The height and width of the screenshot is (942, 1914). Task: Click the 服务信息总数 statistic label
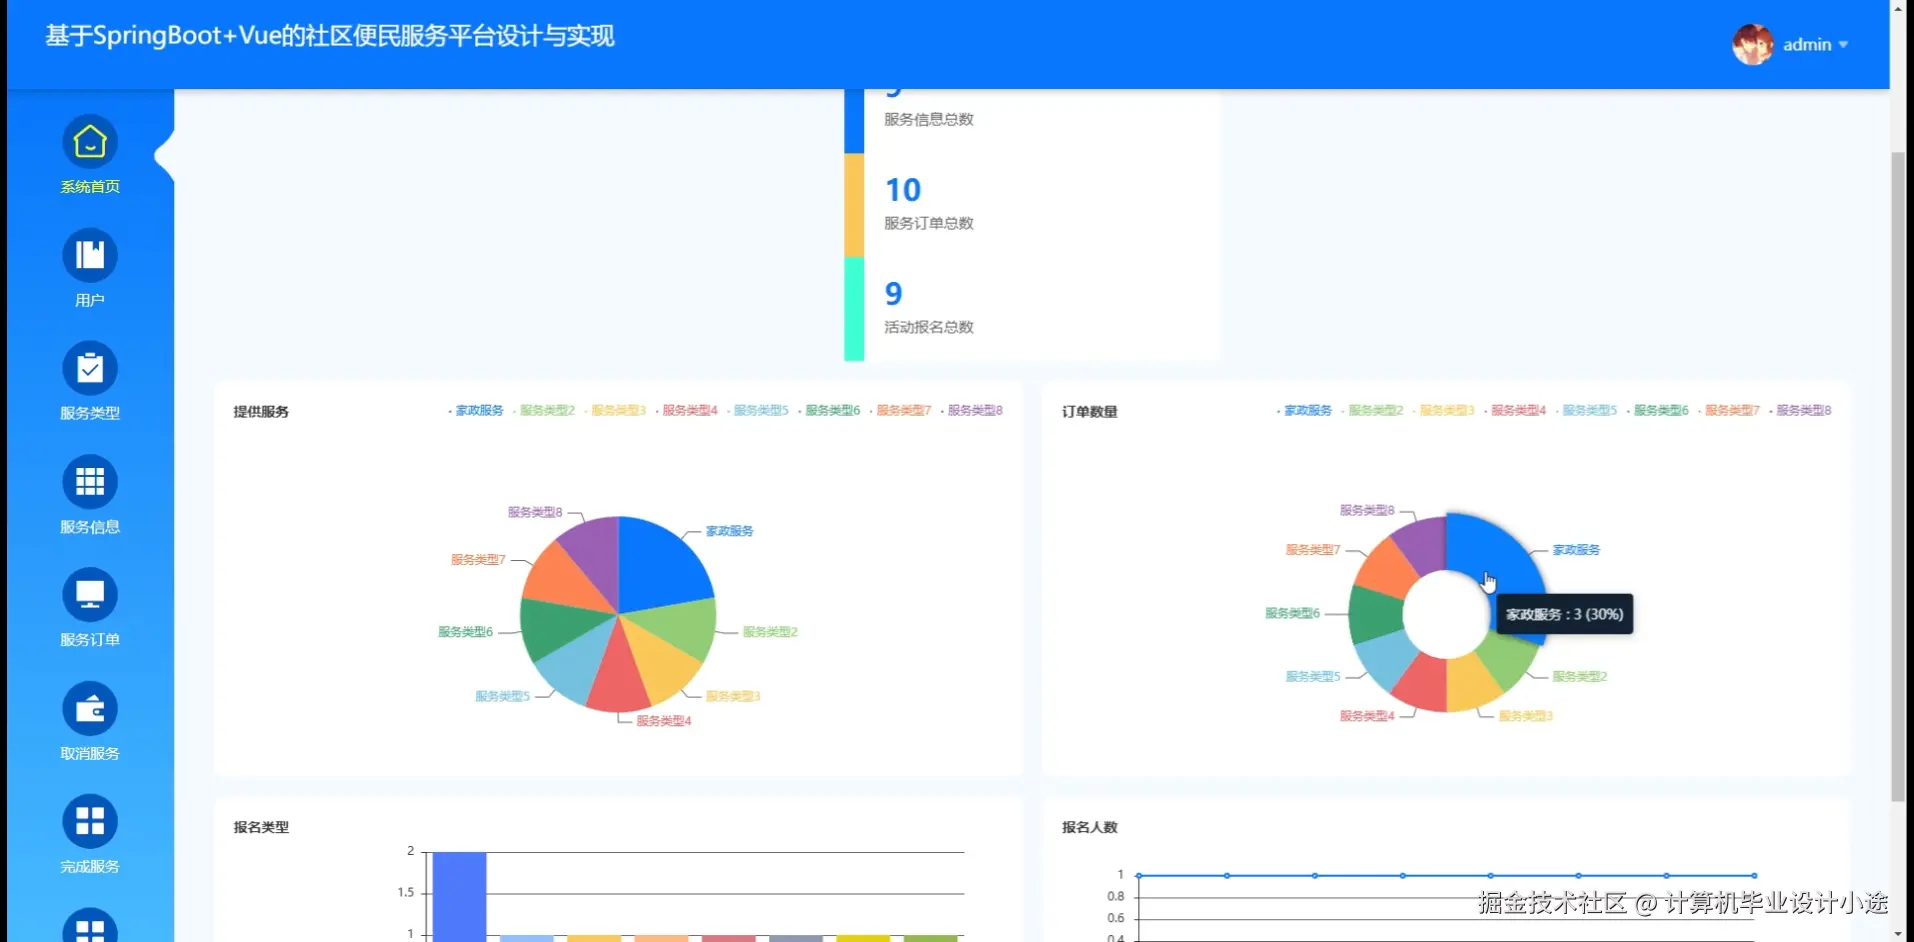tap(929, 119)
